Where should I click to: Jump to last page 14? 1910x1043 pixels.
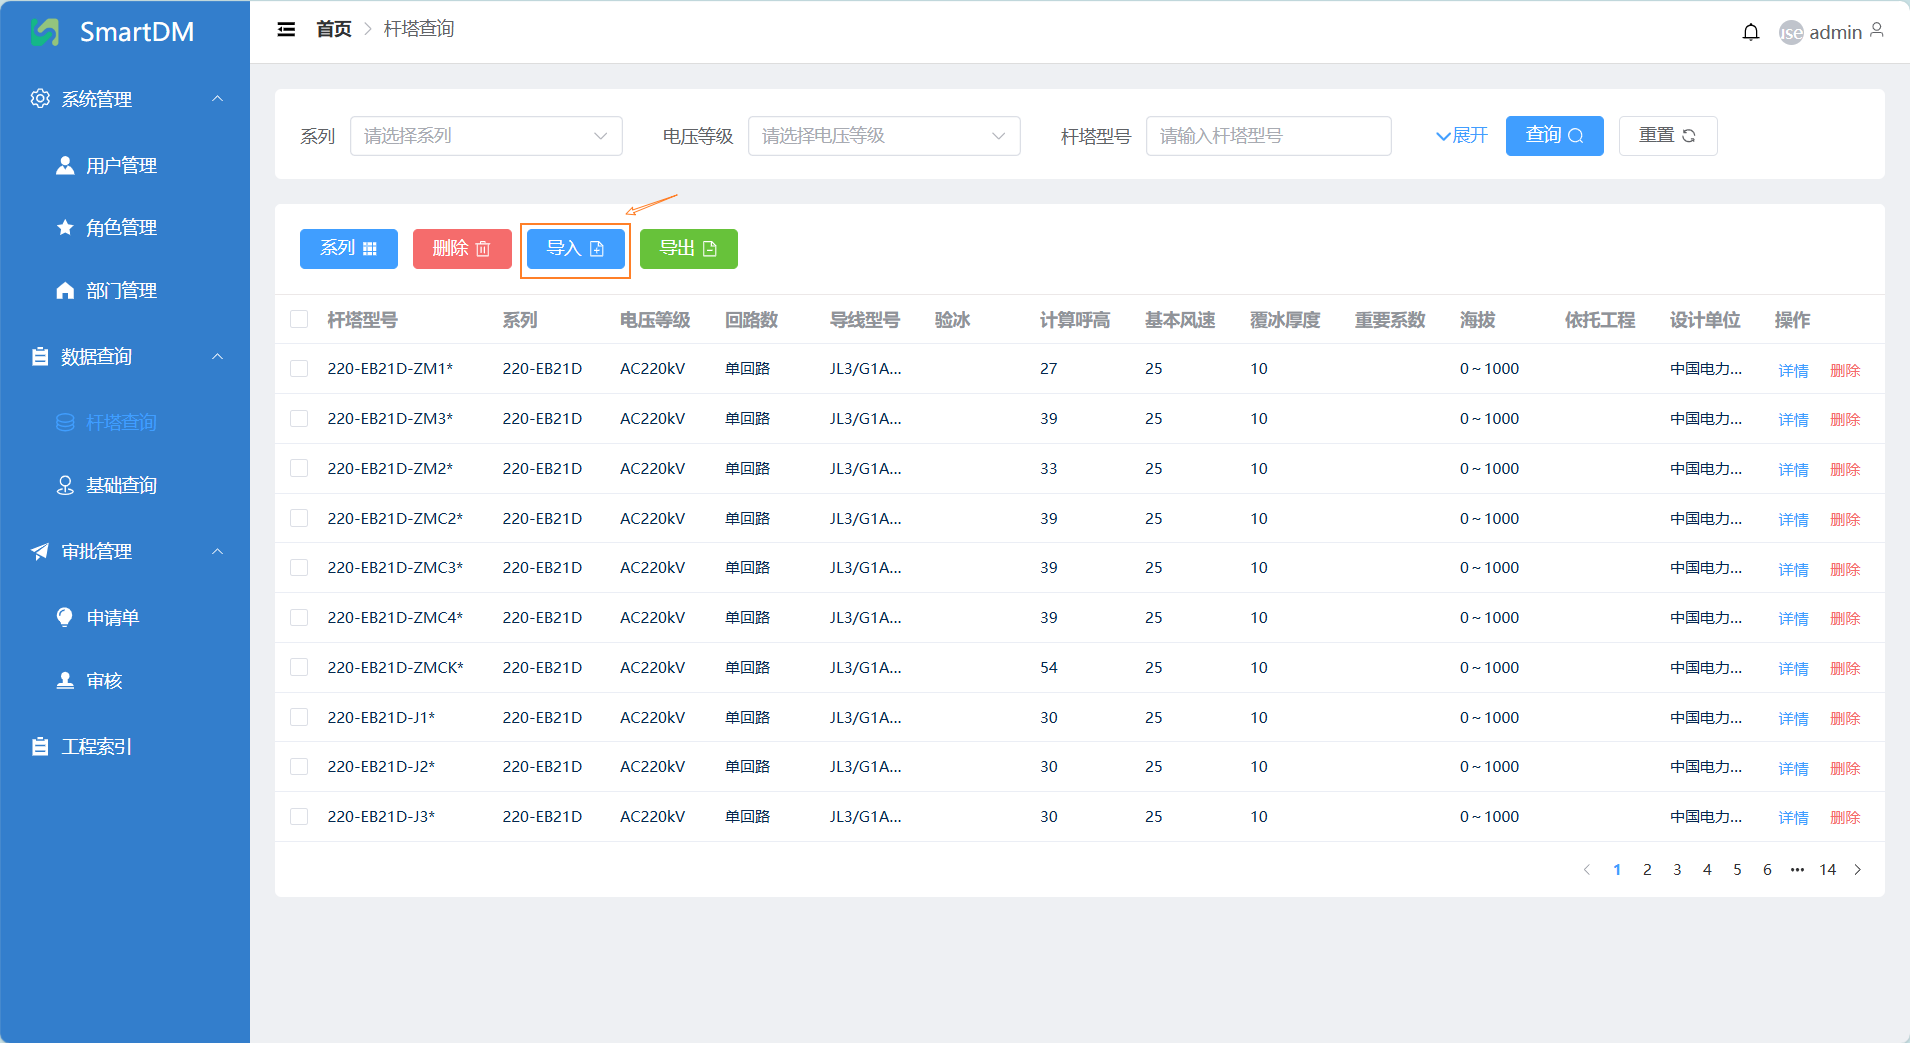tap(1827, 870)
